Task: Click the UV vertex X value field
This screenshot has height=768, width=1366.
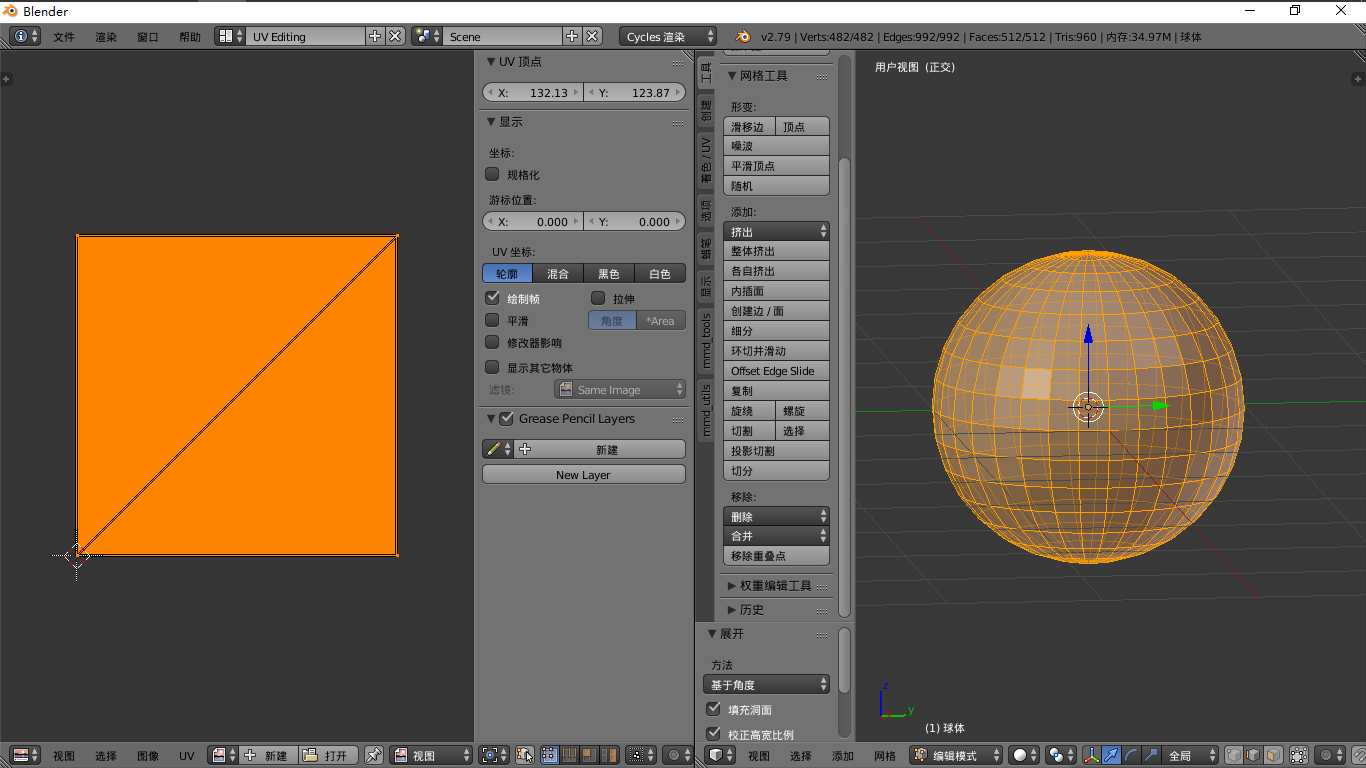Action: click(x=533, y=92)
